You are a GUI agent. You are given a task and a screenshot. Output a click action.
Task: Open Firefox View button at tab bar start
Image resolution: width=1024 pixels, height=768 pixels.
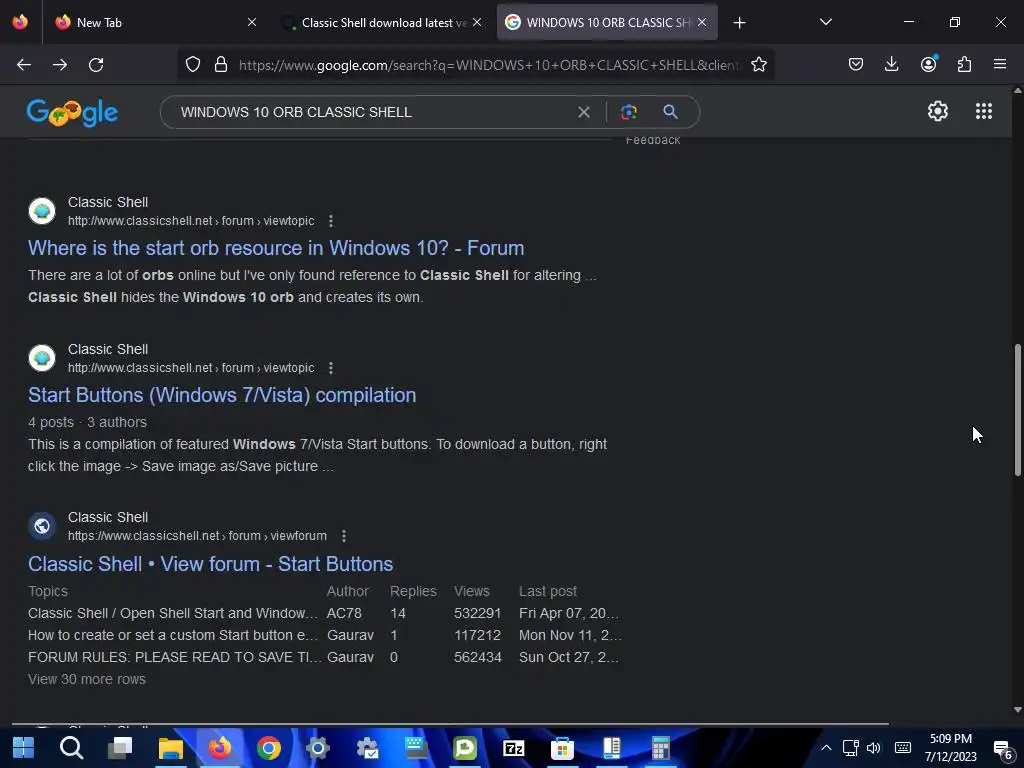pos(20,22)
